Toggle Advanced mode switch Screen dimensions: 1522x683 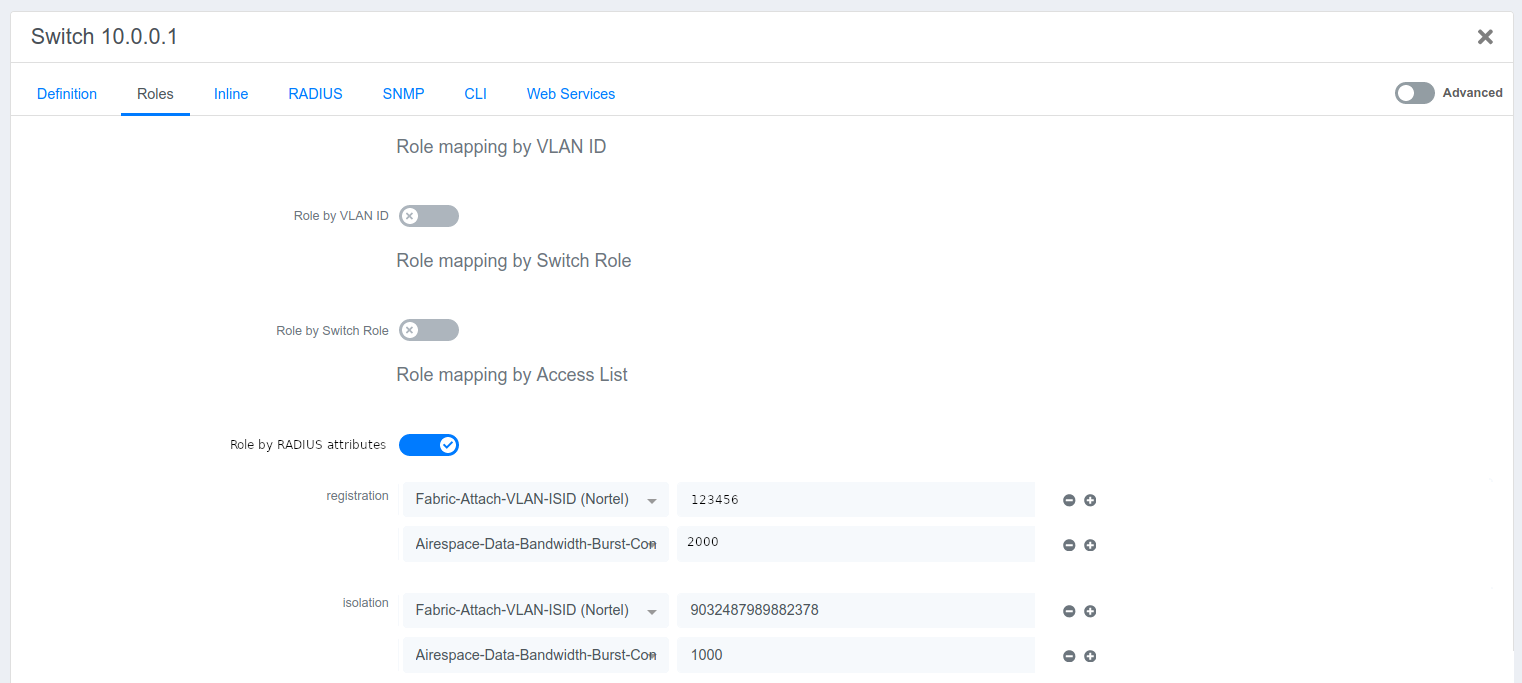pyautogui.click(x=1415, y=93)
